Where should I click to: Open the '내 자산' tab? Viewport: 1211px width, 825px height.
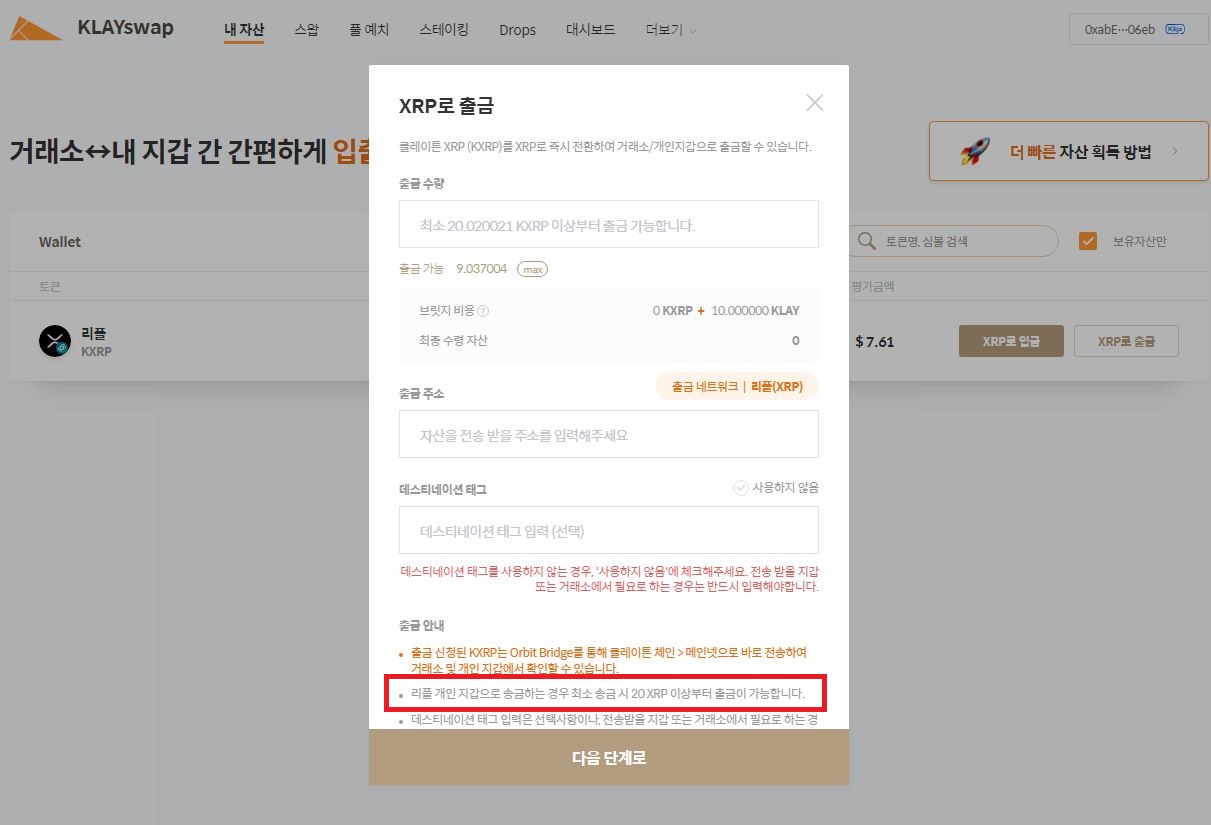[244, 30]
